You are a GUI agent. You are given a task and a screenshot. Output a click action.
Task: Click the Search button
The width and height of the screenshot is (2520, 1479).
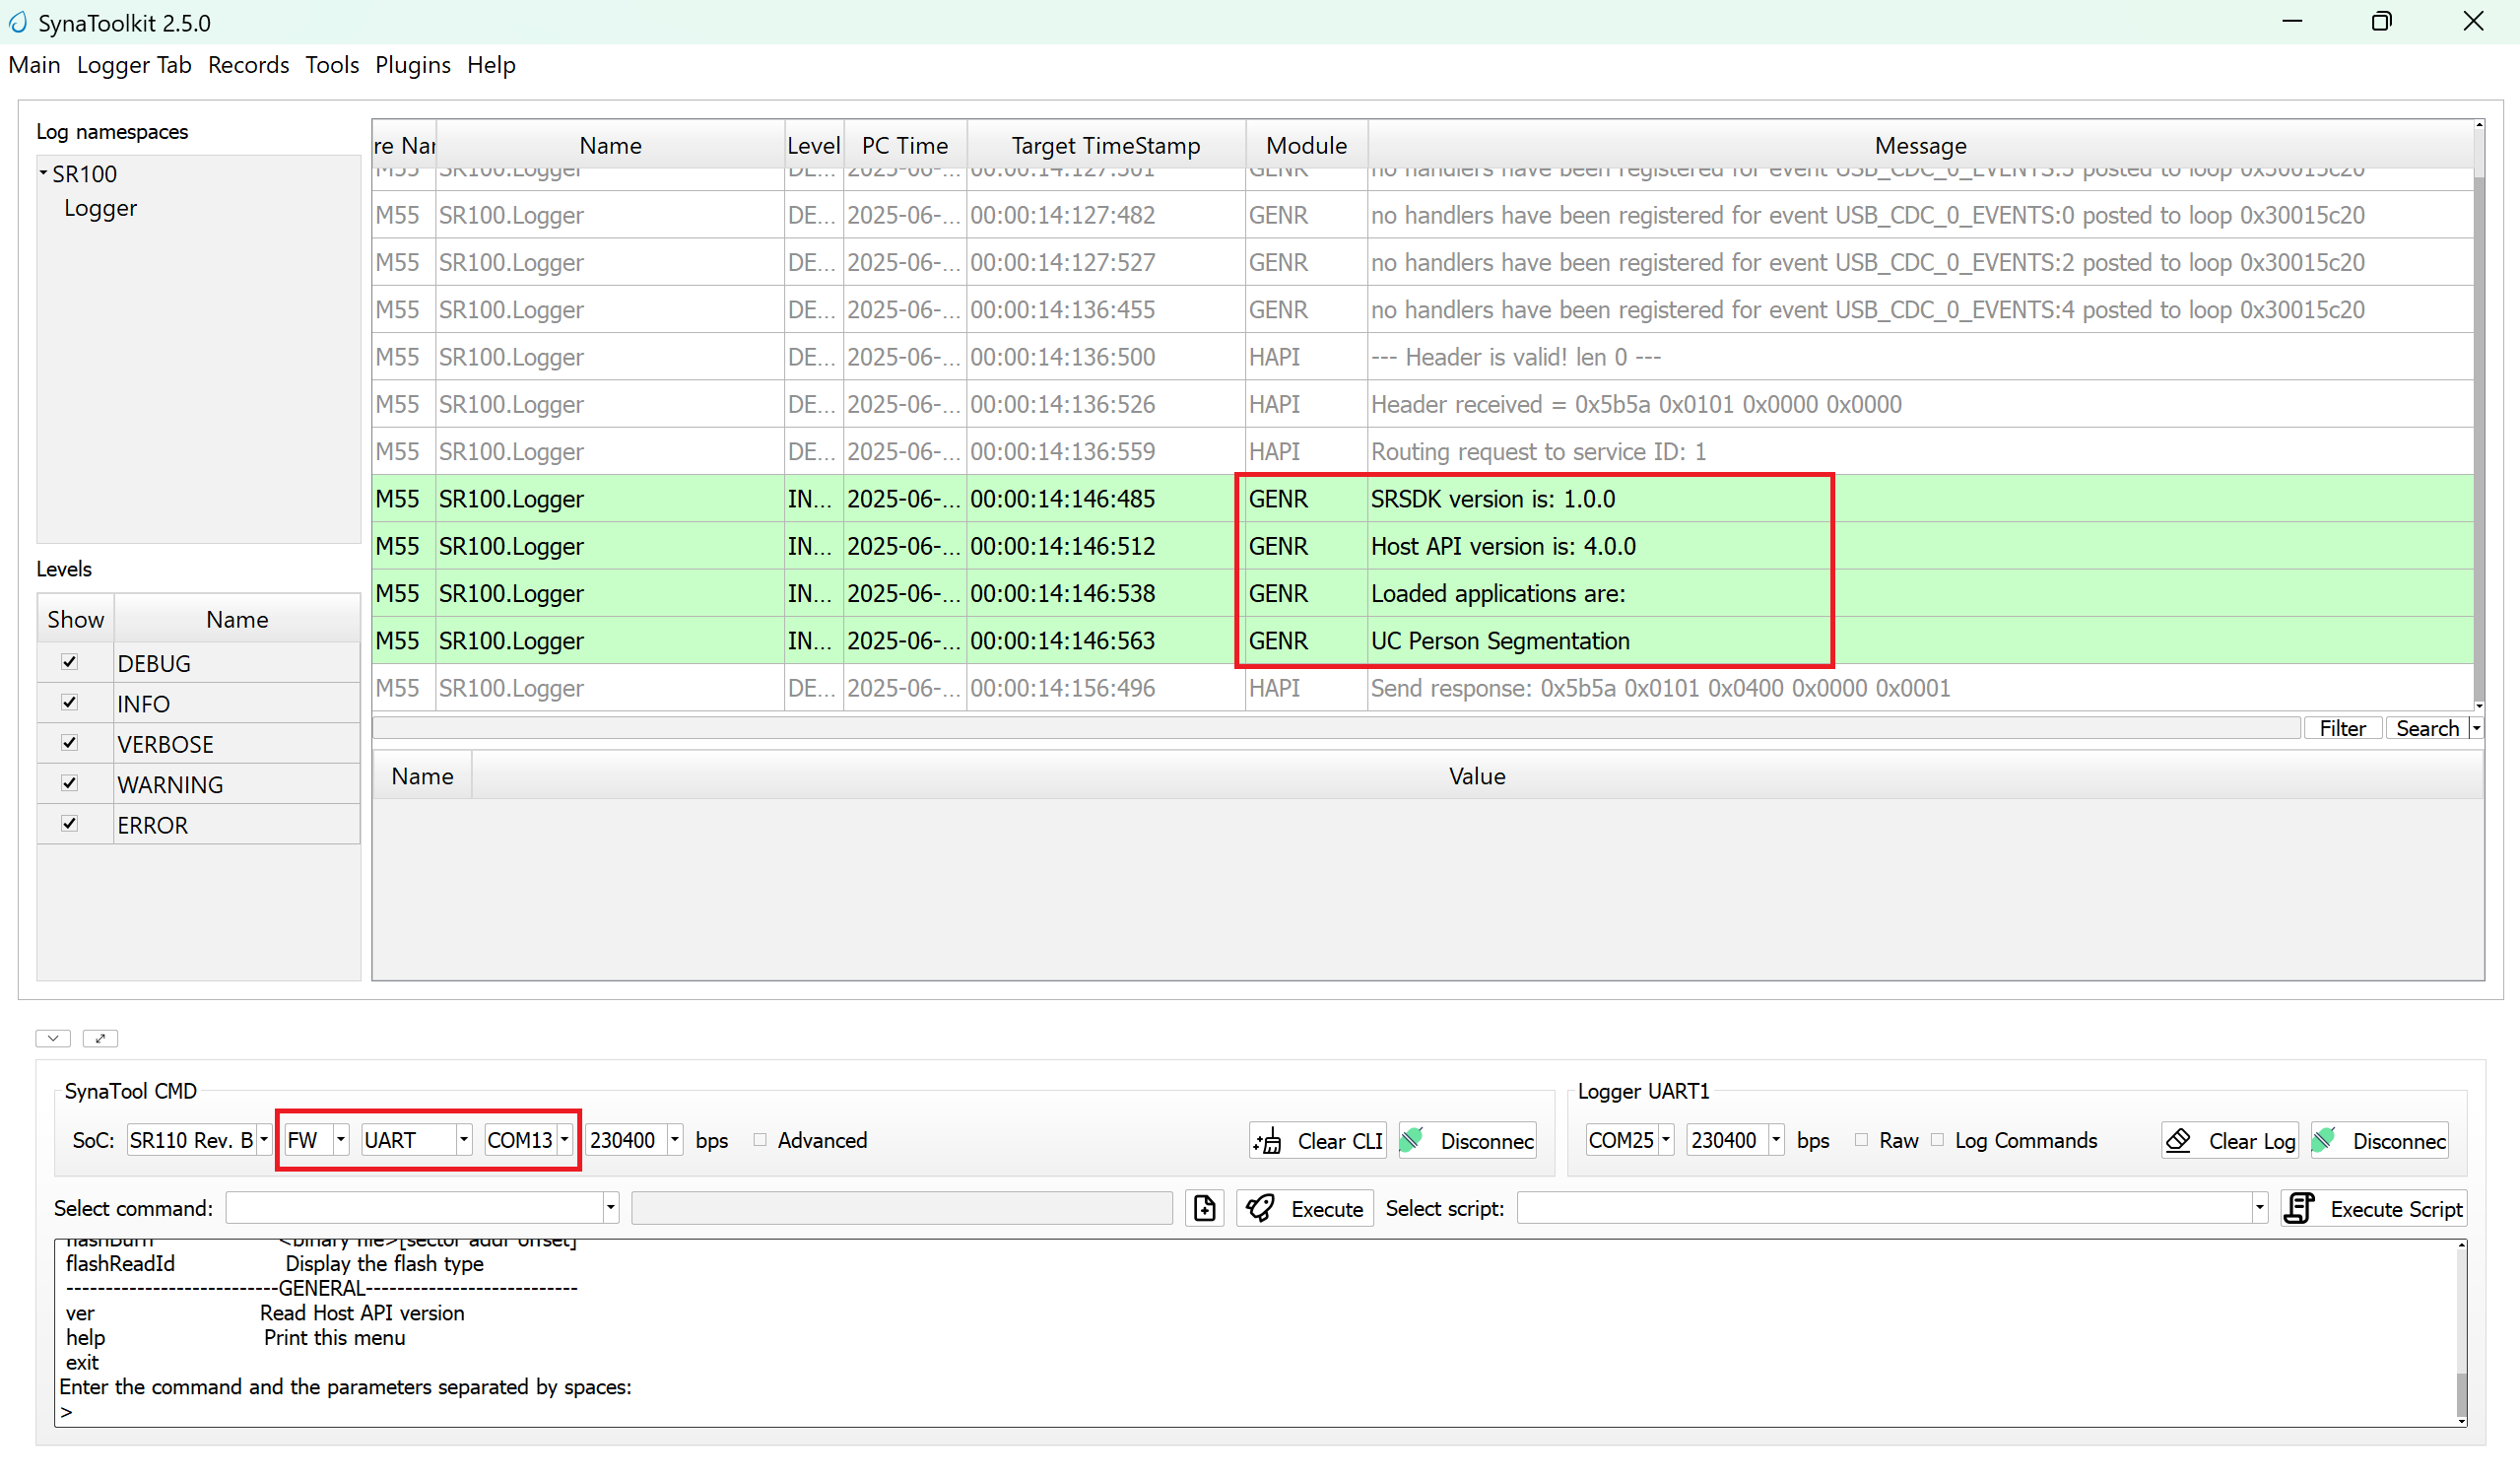[2428, 727]
